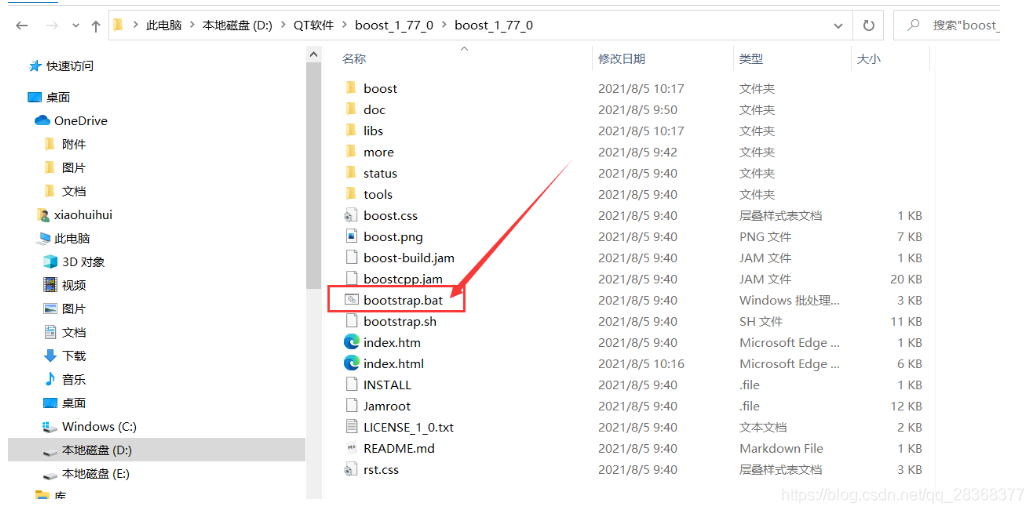Click Windows 批处理 type cell
The image size is (1034, 513).
click(790, 300)
